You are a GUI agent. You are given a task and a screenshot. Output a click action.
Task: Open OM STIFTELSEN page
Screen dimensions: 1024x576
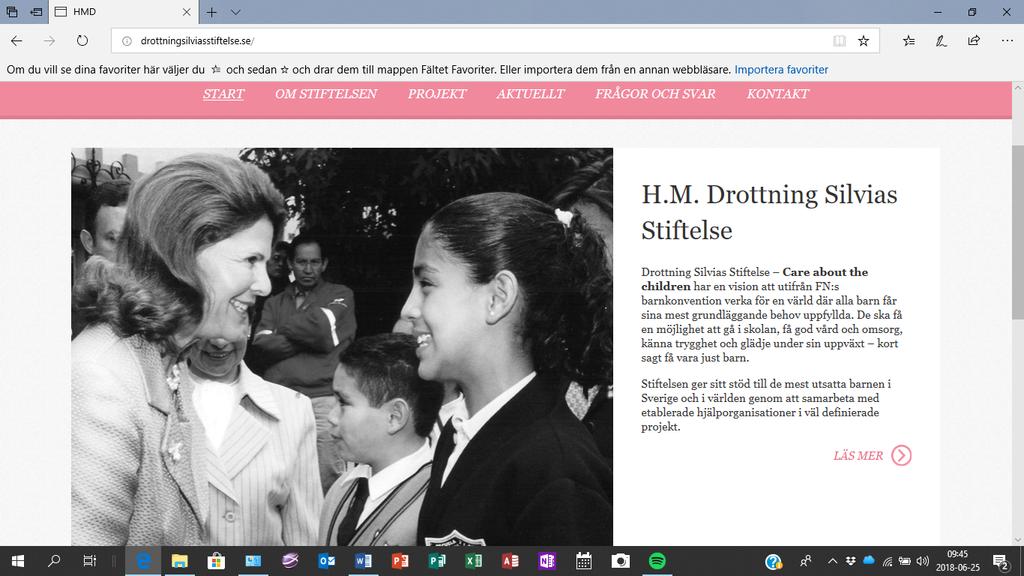(326, 94)
